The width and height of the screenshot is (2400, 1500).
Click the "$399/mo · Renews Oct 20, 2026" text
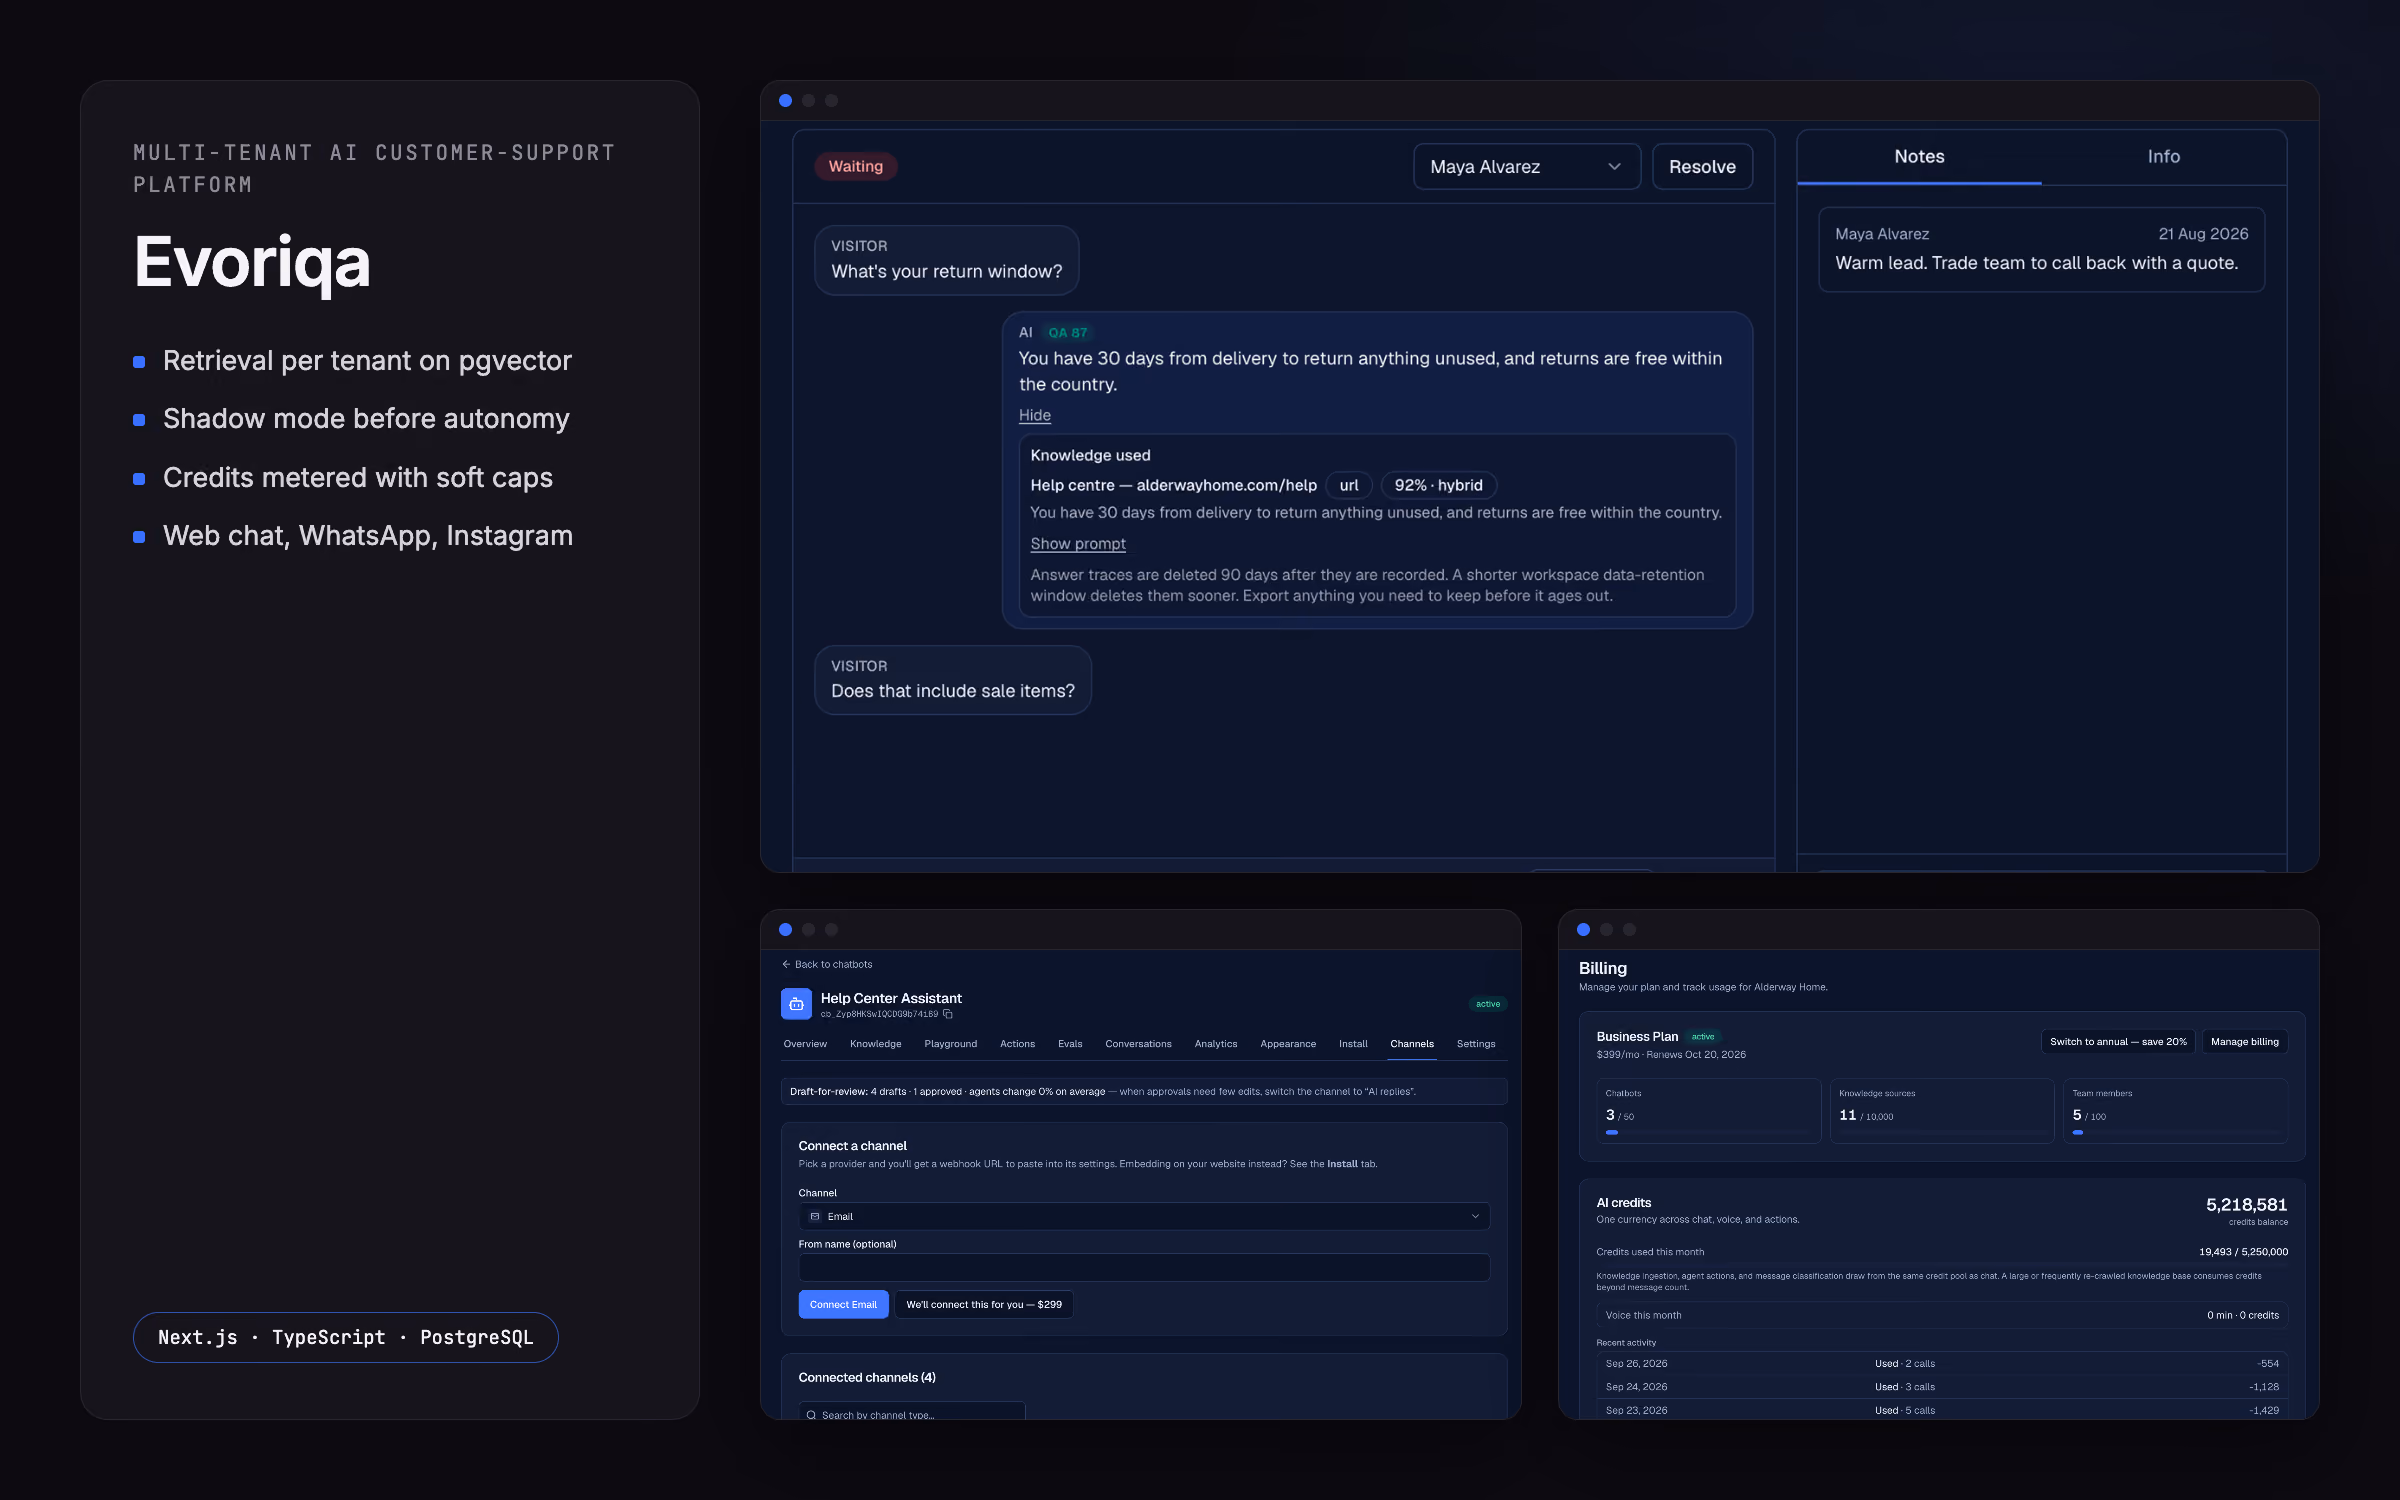[x=1670, y=1055]
